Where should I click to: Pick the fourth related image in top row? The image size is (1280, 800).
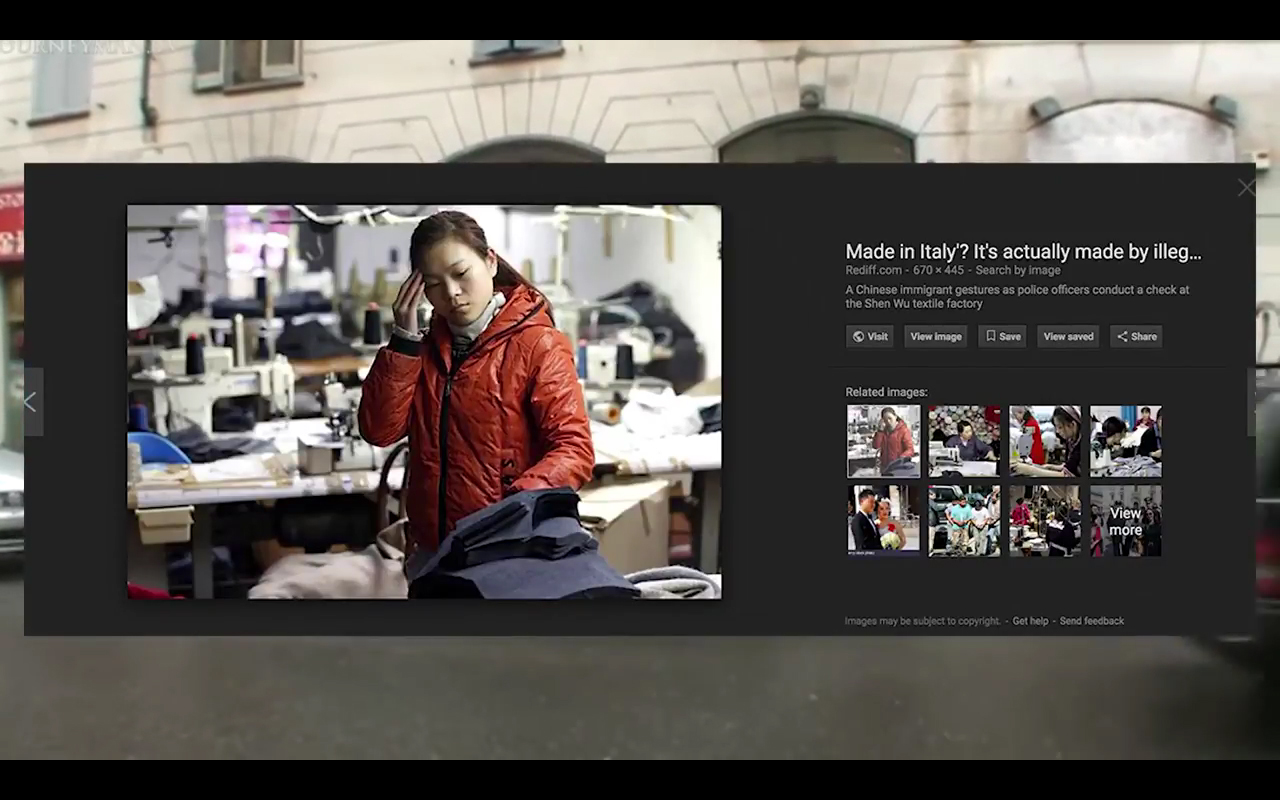pyautogui.click(x=1125, y=441)
